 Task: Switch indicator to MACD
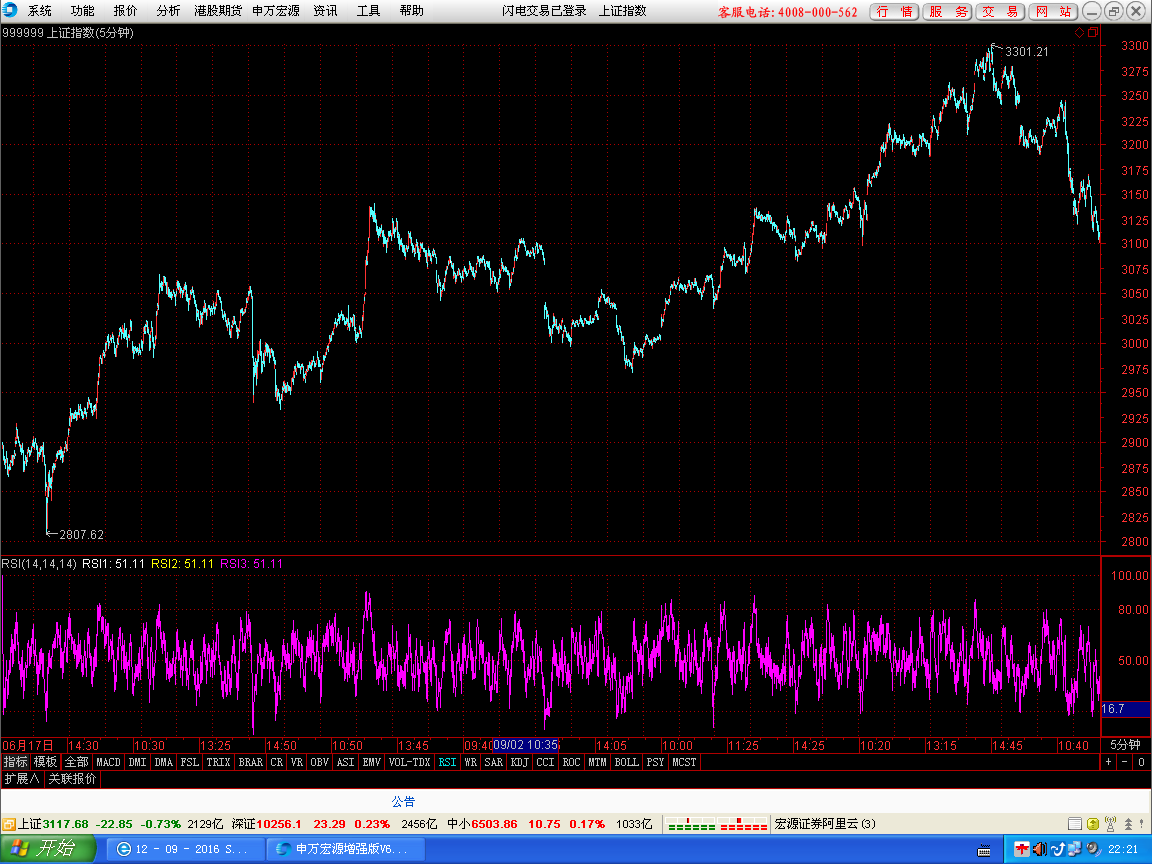click(108, 762)
